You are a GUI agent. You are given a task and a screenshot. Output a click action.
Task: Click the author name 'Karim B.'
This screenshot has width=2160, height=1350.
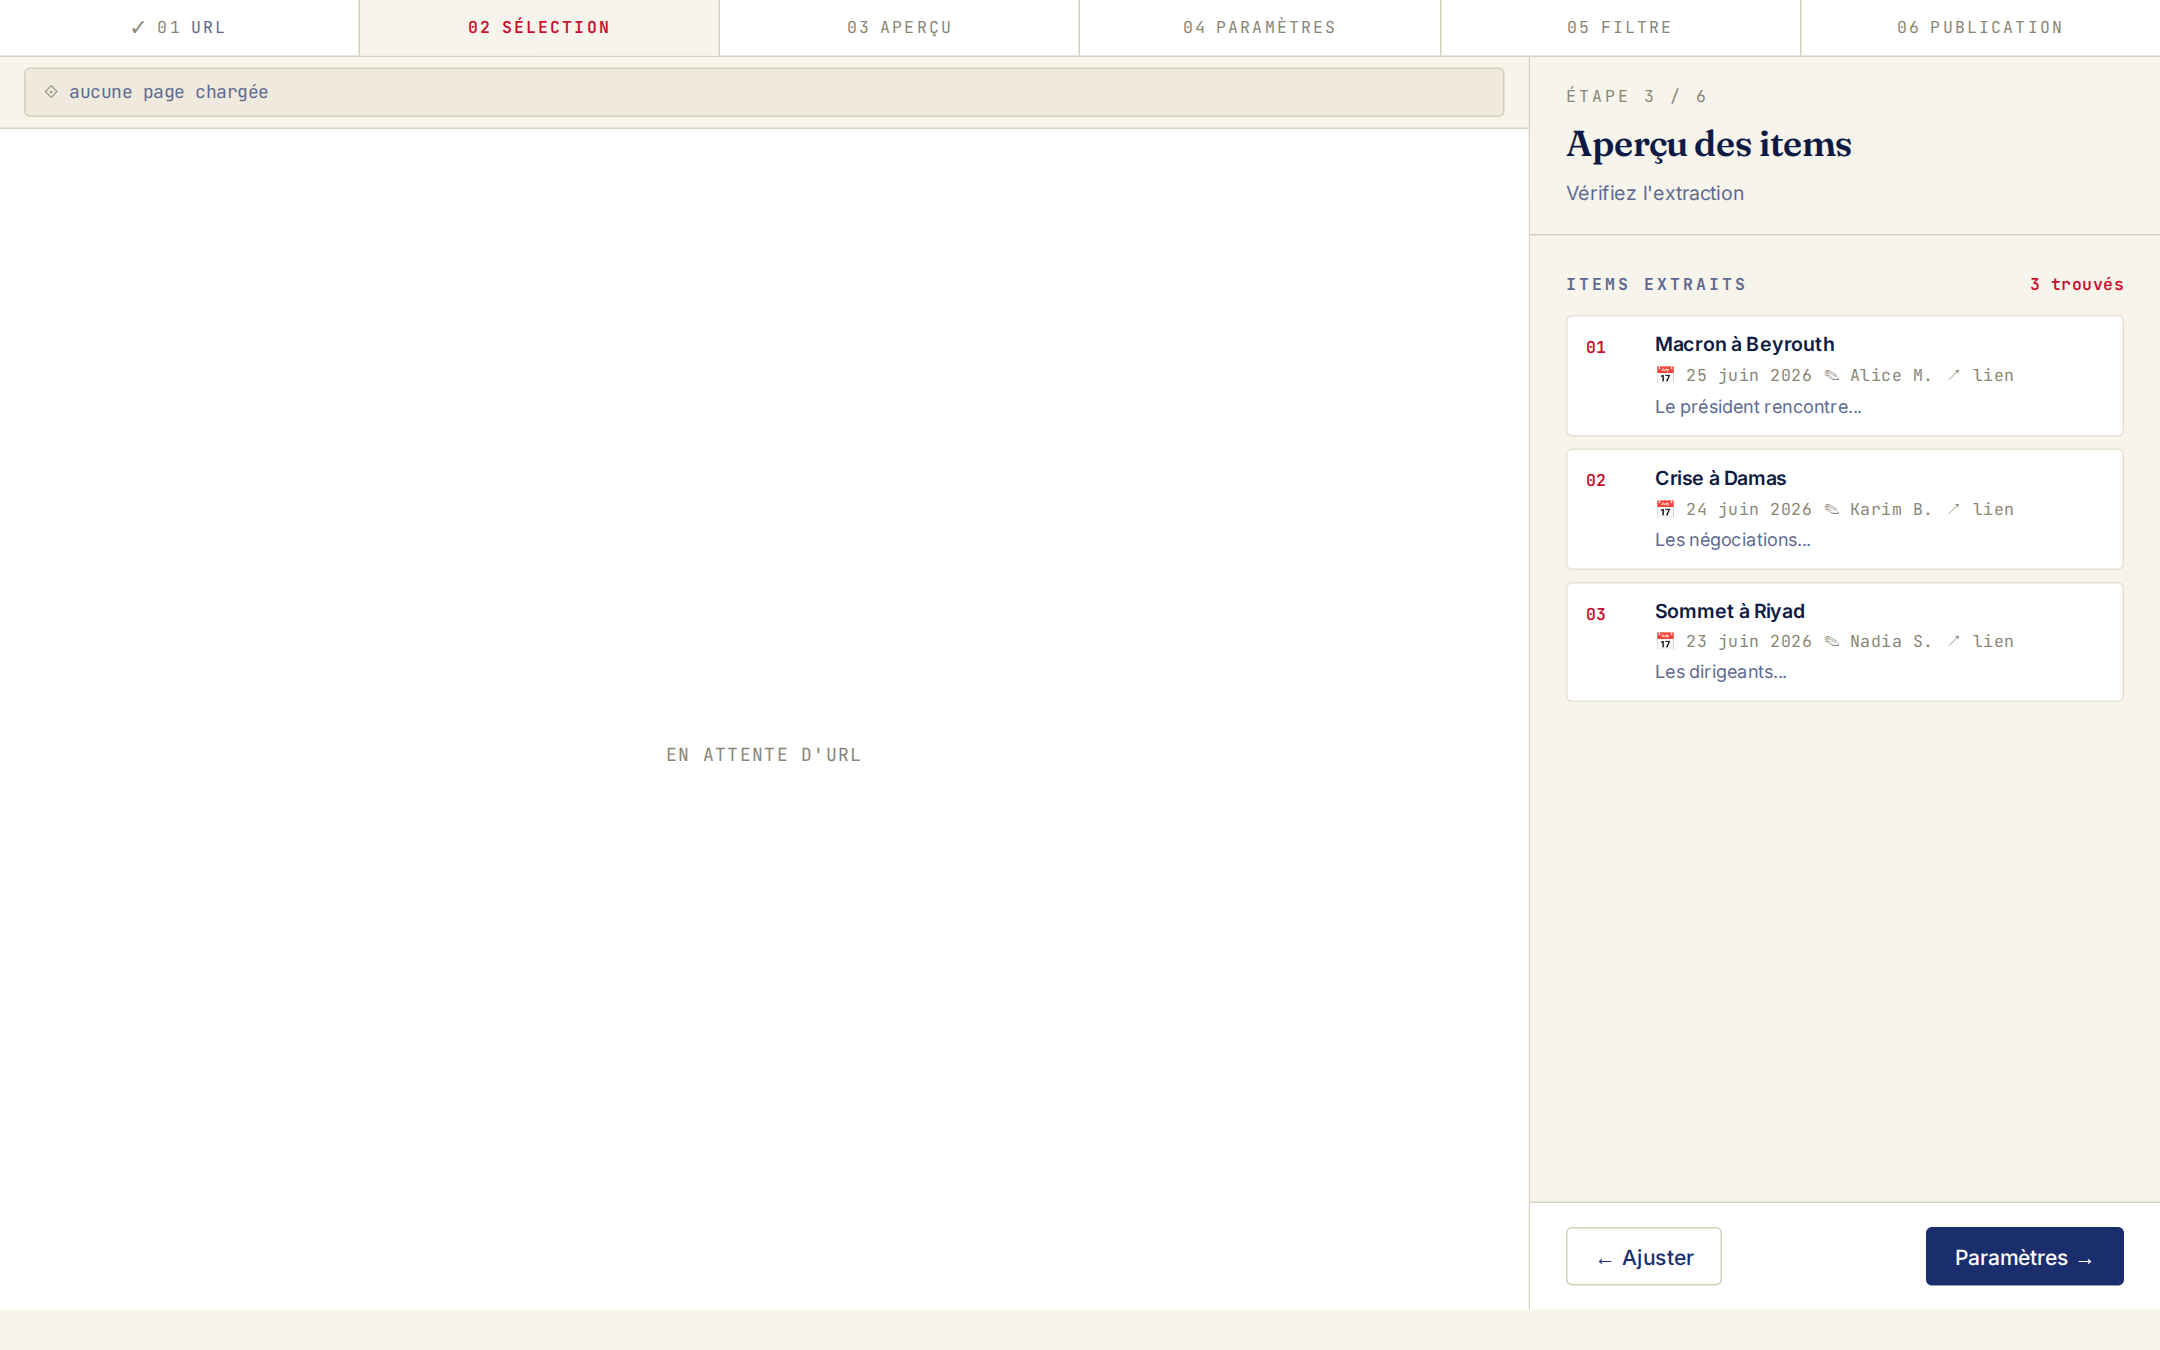click(1891, 509)
